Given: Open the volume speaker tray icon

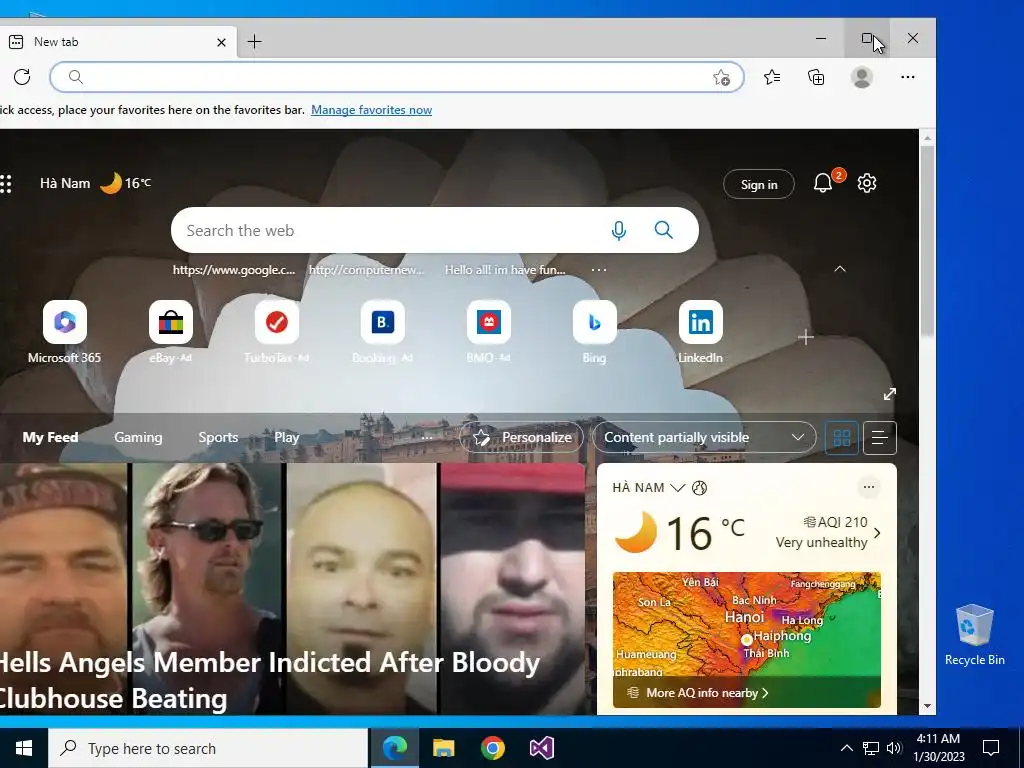Looking at the screenshot, I should coord(895,748).
